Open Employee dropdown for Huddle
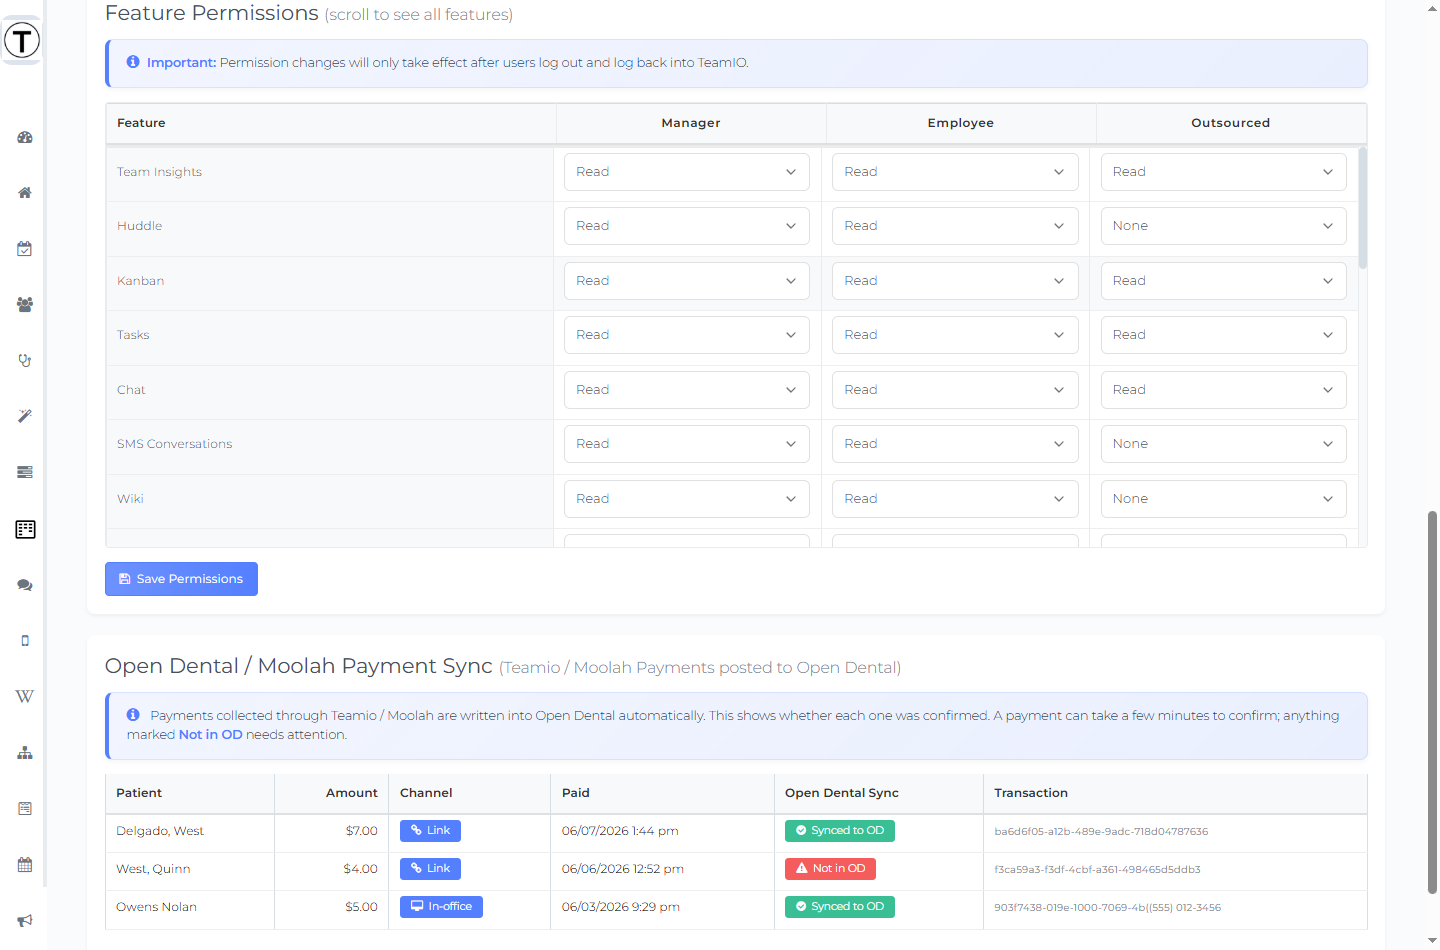 pyautogui.click(x=955, y=226)
